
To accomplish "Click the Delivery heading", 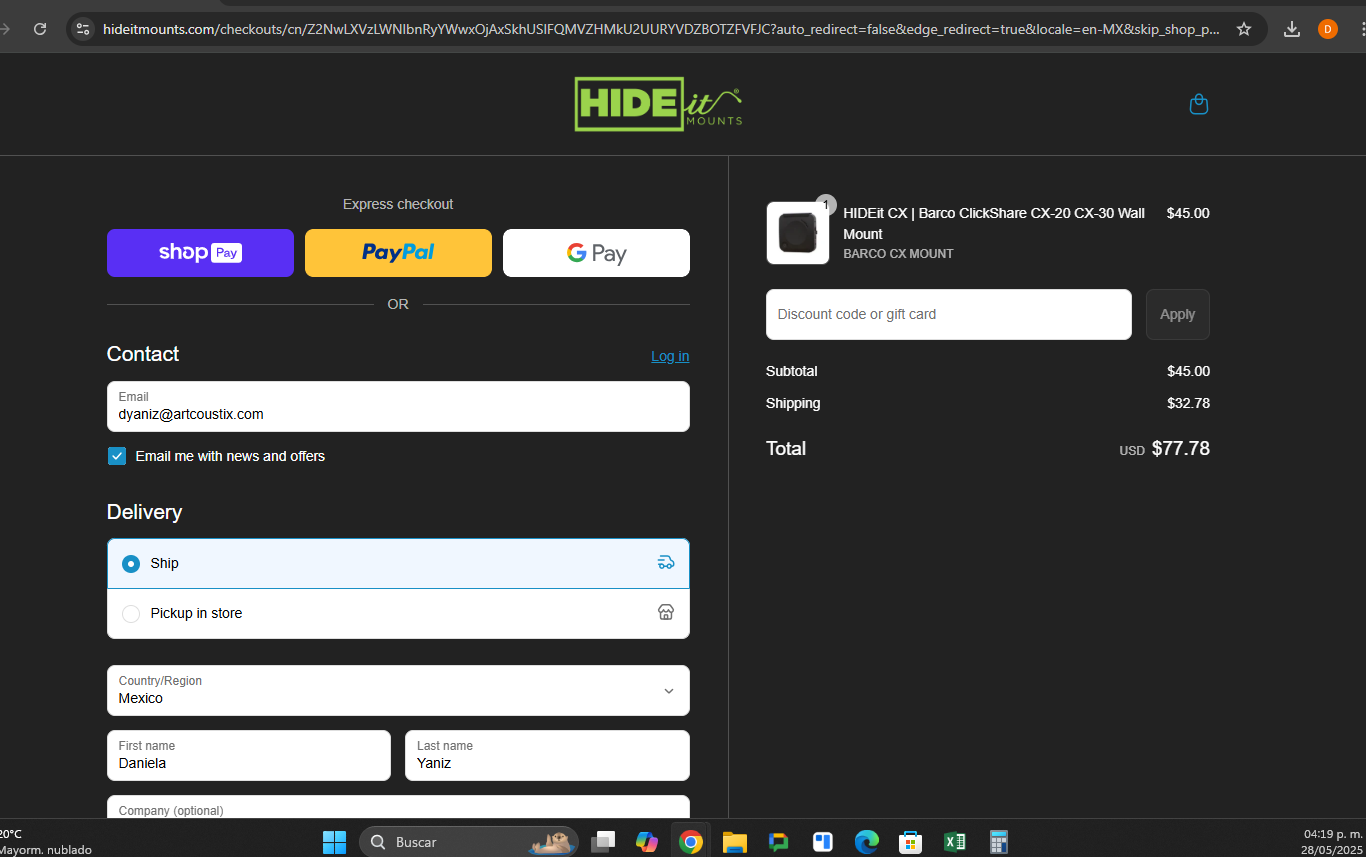I will [144, 512].
